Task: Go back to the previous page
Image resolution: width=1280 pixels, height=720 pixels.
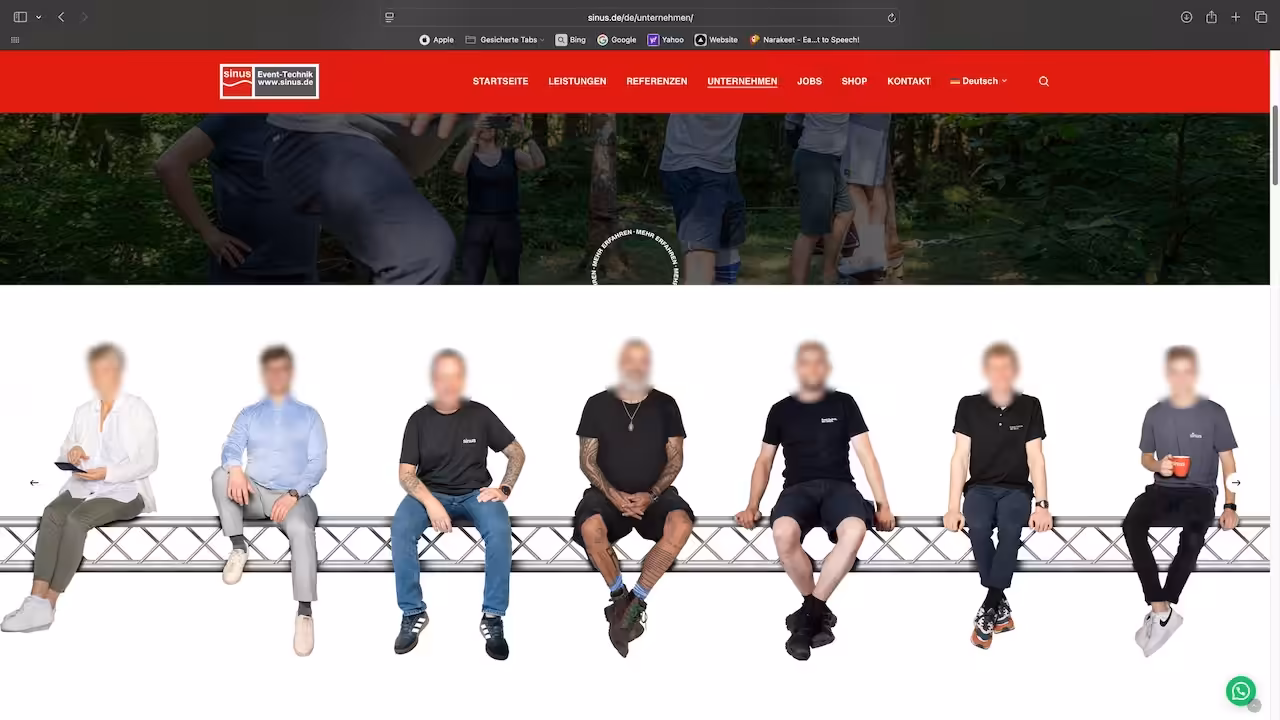Action: point(61,17)
